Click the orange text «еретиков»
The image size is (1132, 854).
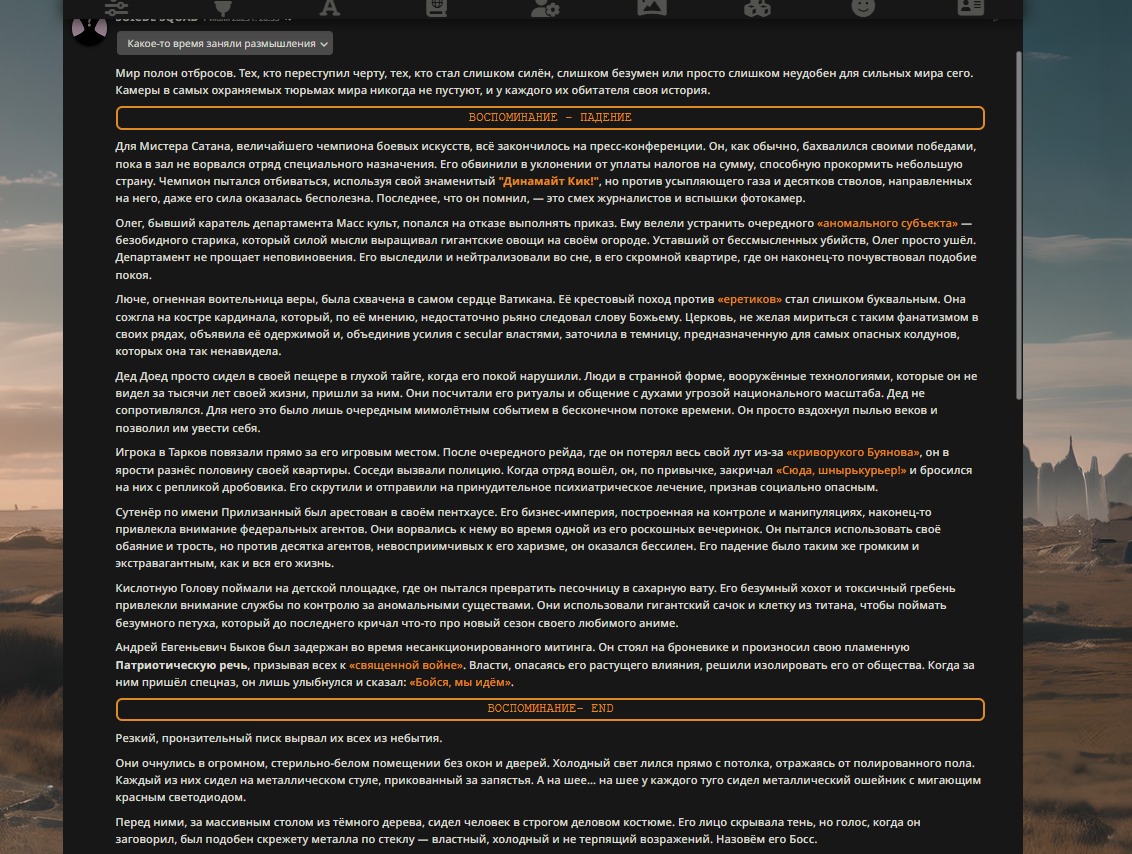[749, 299]
